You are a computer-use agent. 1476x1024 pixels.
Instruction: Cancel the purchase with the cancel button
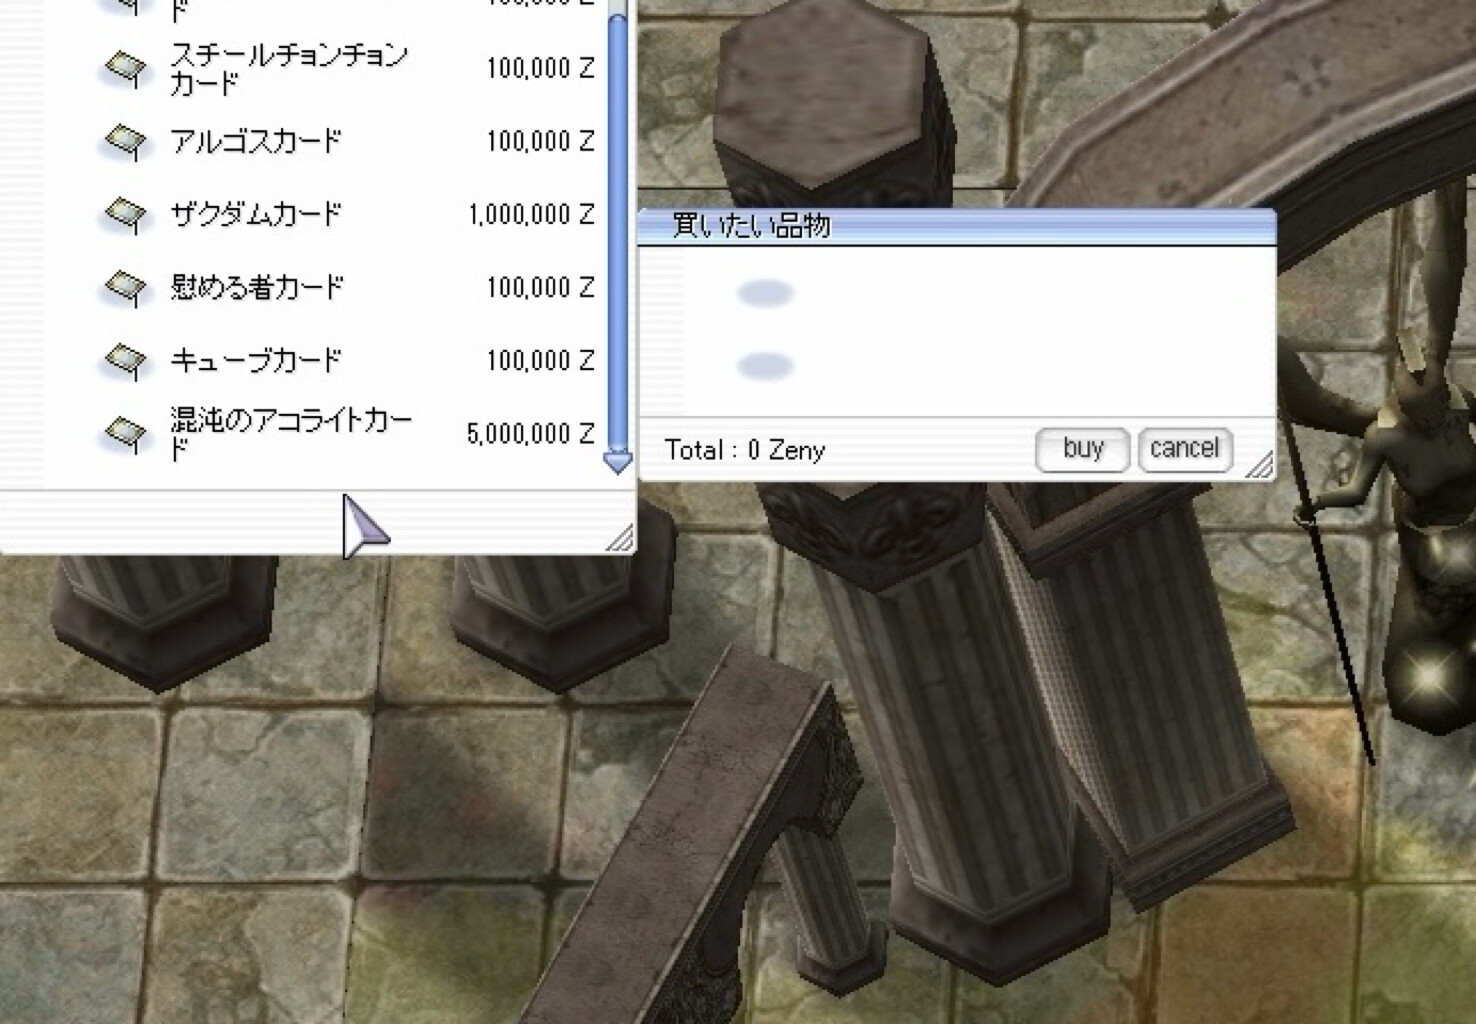coord(1184,449)
